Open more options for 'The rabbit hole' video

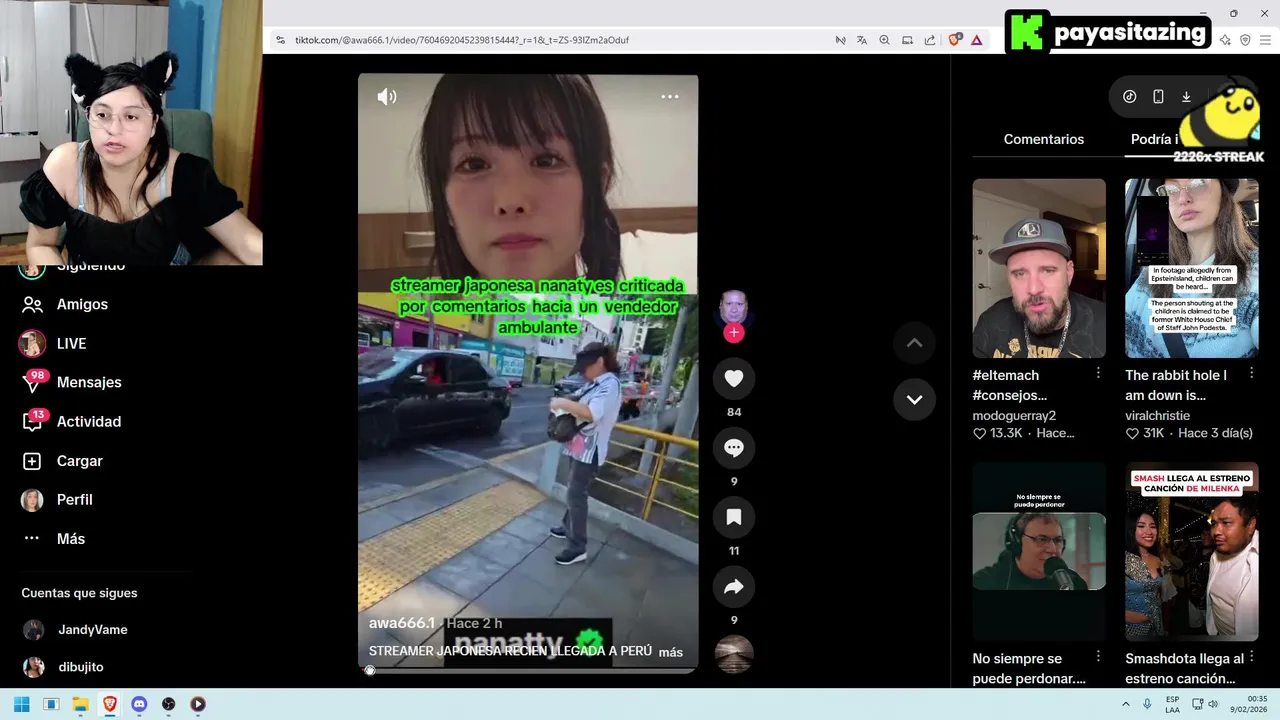1251,373
